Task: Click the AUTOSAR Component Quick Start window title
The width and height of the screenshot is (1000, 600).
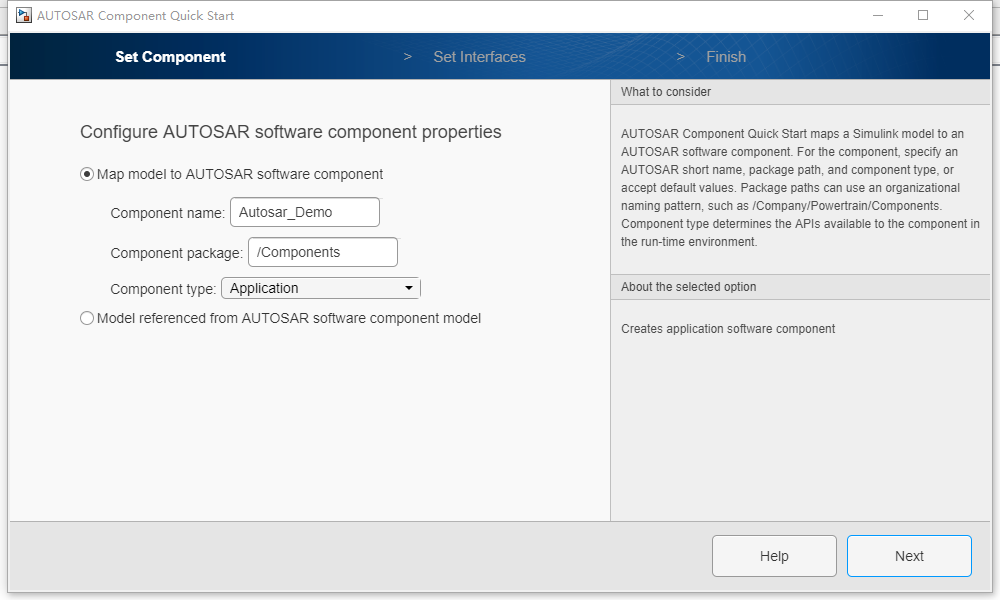Action: (x=135, y=15)
